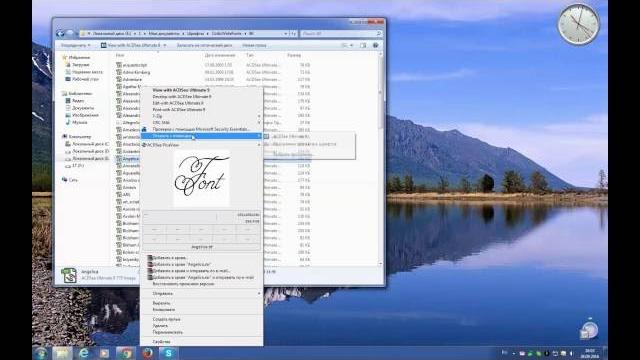Image resolution: width=640 pixels, height=360 pixels.
Task: Open the Упорядочить dropdown in the toolbar
Action: (76, 45)
